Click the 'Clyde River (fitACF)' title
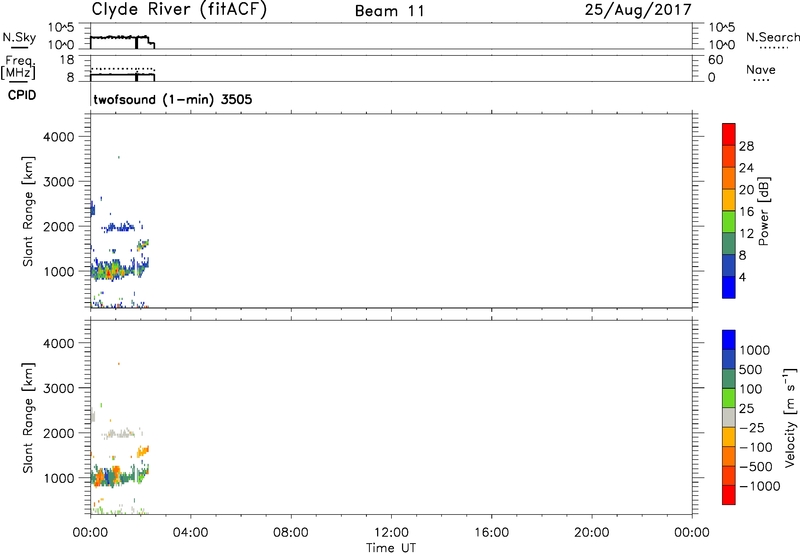 coord(179,10)
